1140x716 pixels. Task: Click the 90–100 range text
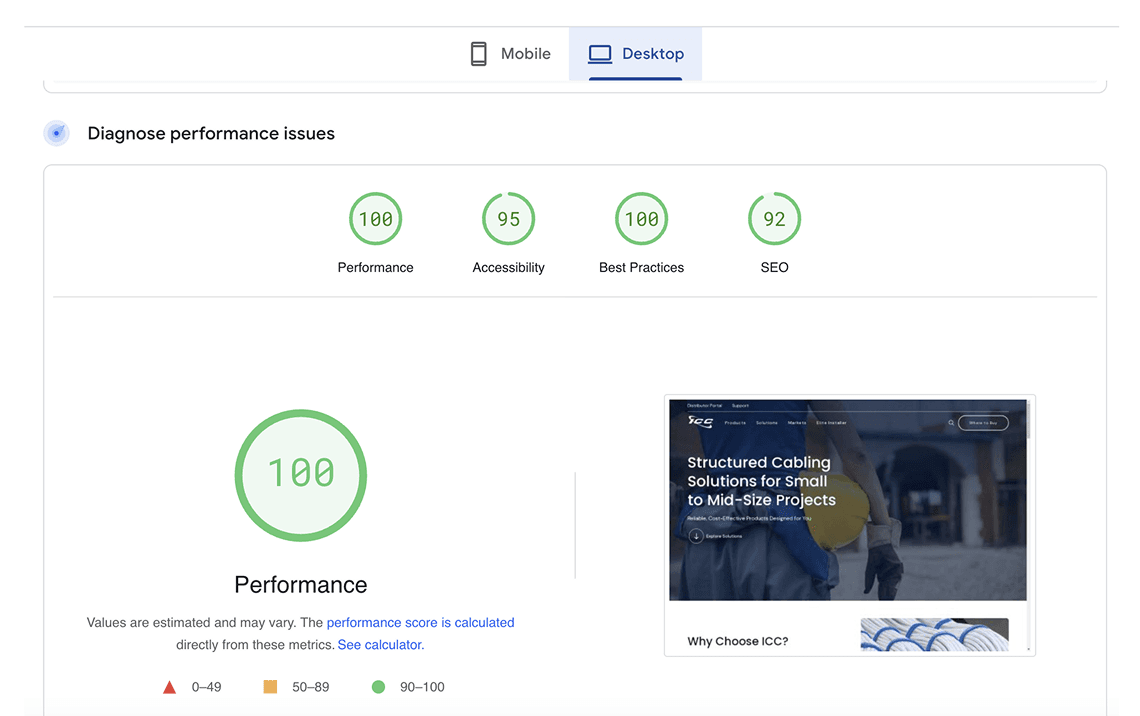click(422, 687)
